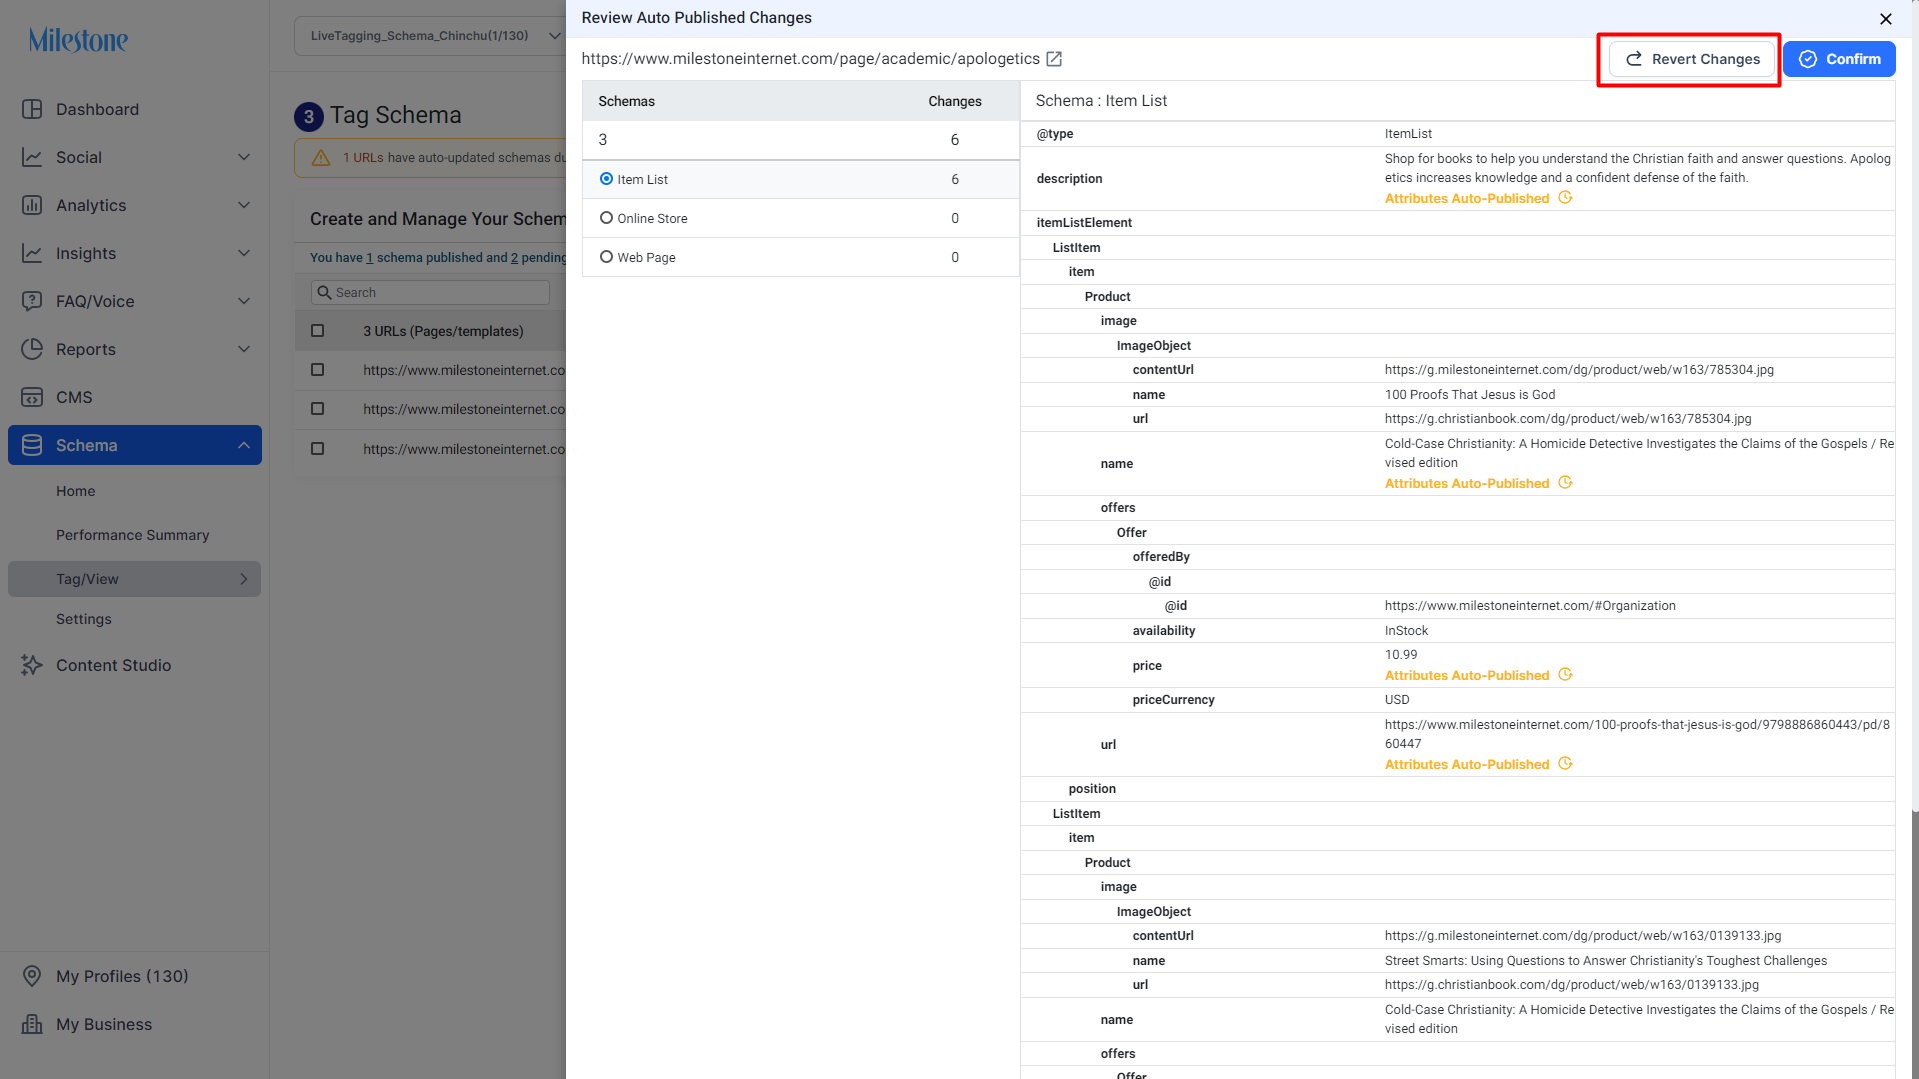Expand the Insights menu chevron
Screen dimensions: 1919x1079
[244, 253]
